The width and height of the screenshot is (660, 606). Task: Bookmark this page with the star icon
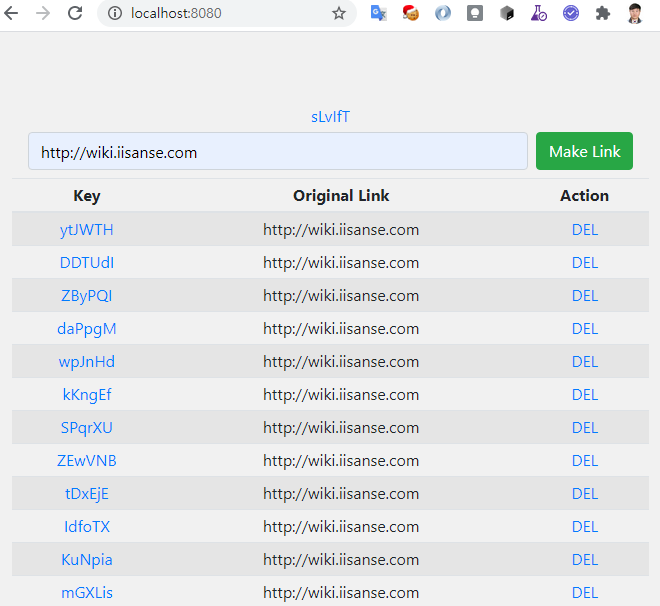pyautogui.click(x=339, y=13)
